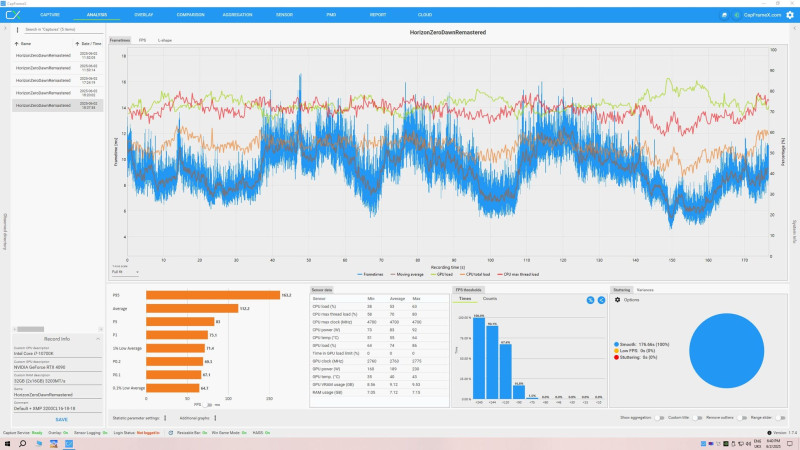This screenshot has height=450, width=800.
Task: Toggle the Remove outliers switch
Action: [742, 418]
